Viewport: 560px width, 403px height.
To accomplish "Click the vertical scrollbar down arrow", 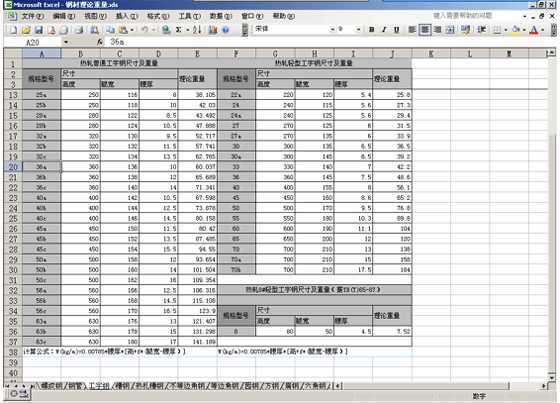I will tap(552, 377).
